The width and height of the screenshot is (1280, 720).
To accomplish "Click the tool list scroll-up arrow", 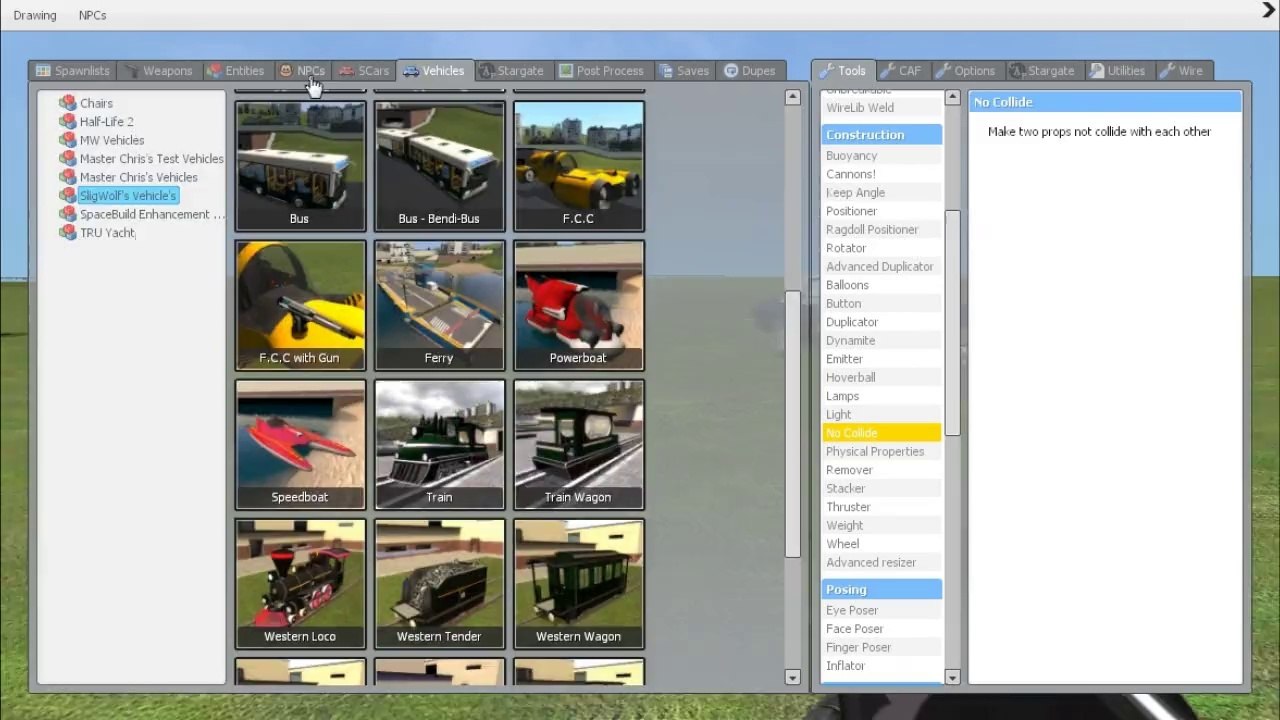I will (x=952, y=98).
